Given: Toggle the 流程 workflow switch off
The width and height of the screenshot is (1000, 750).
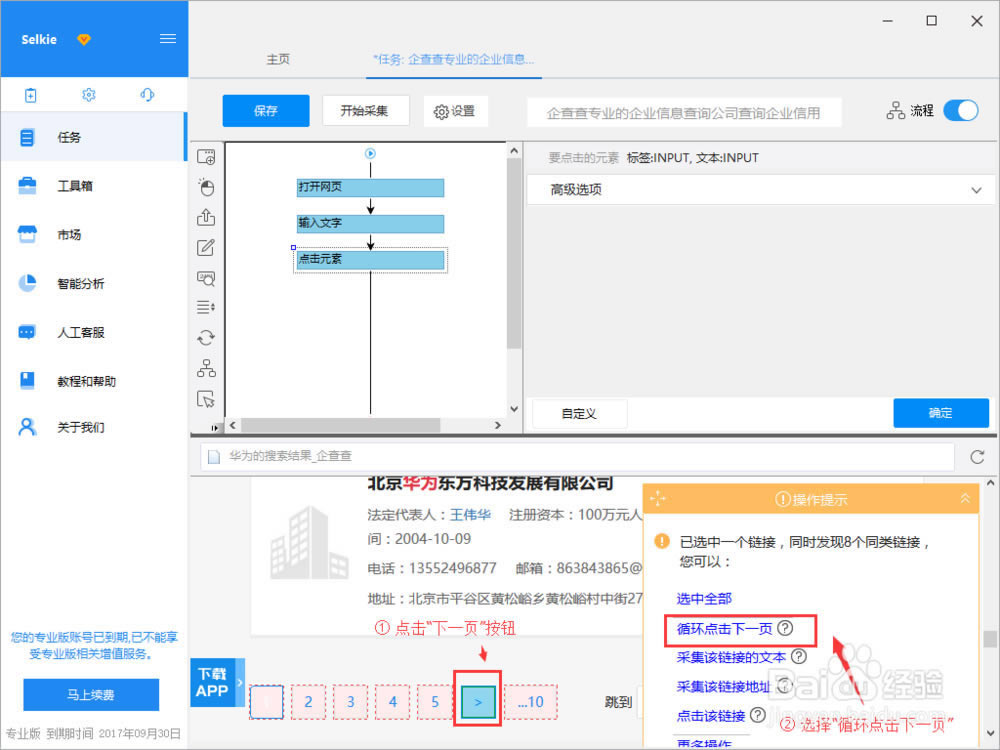Looking at the screenshot, I should pos(960,111).
